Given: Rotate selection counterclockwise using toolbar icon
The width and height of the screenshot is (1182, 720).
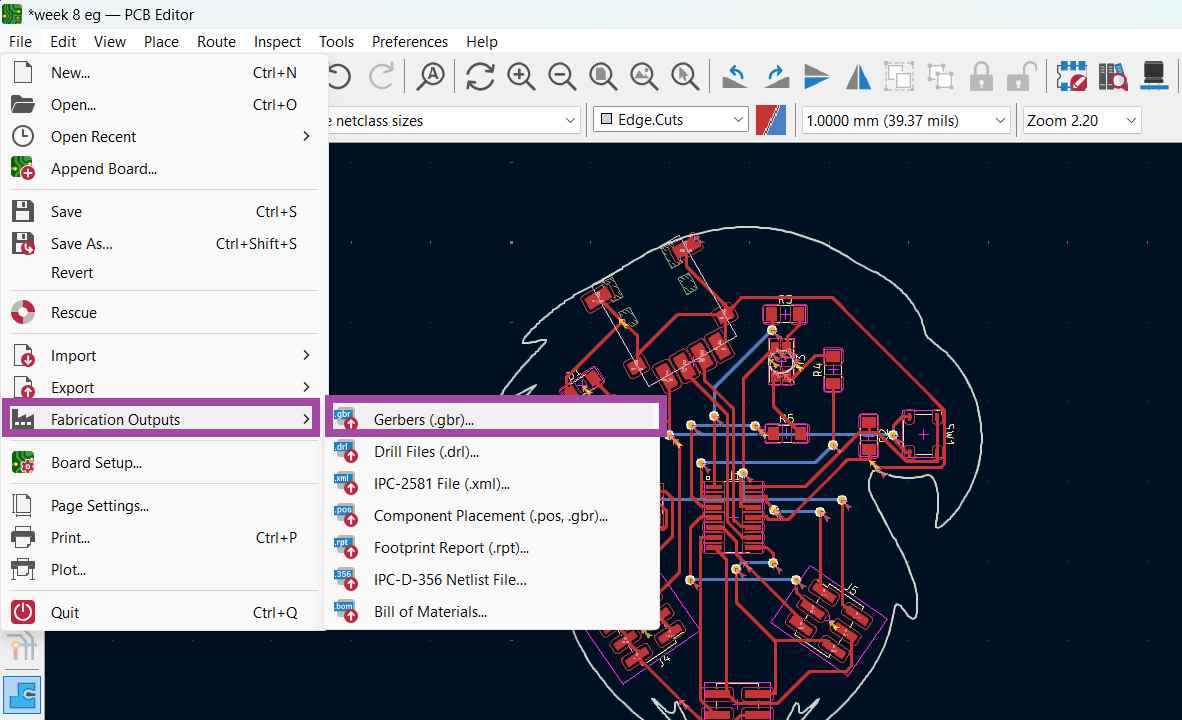Looking at the screenshot, I should click(735, 76).
